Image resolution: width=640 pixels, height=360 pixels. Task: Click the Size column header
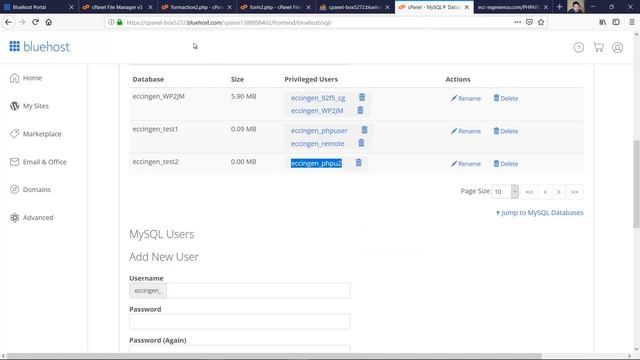[x=237, y=79]
